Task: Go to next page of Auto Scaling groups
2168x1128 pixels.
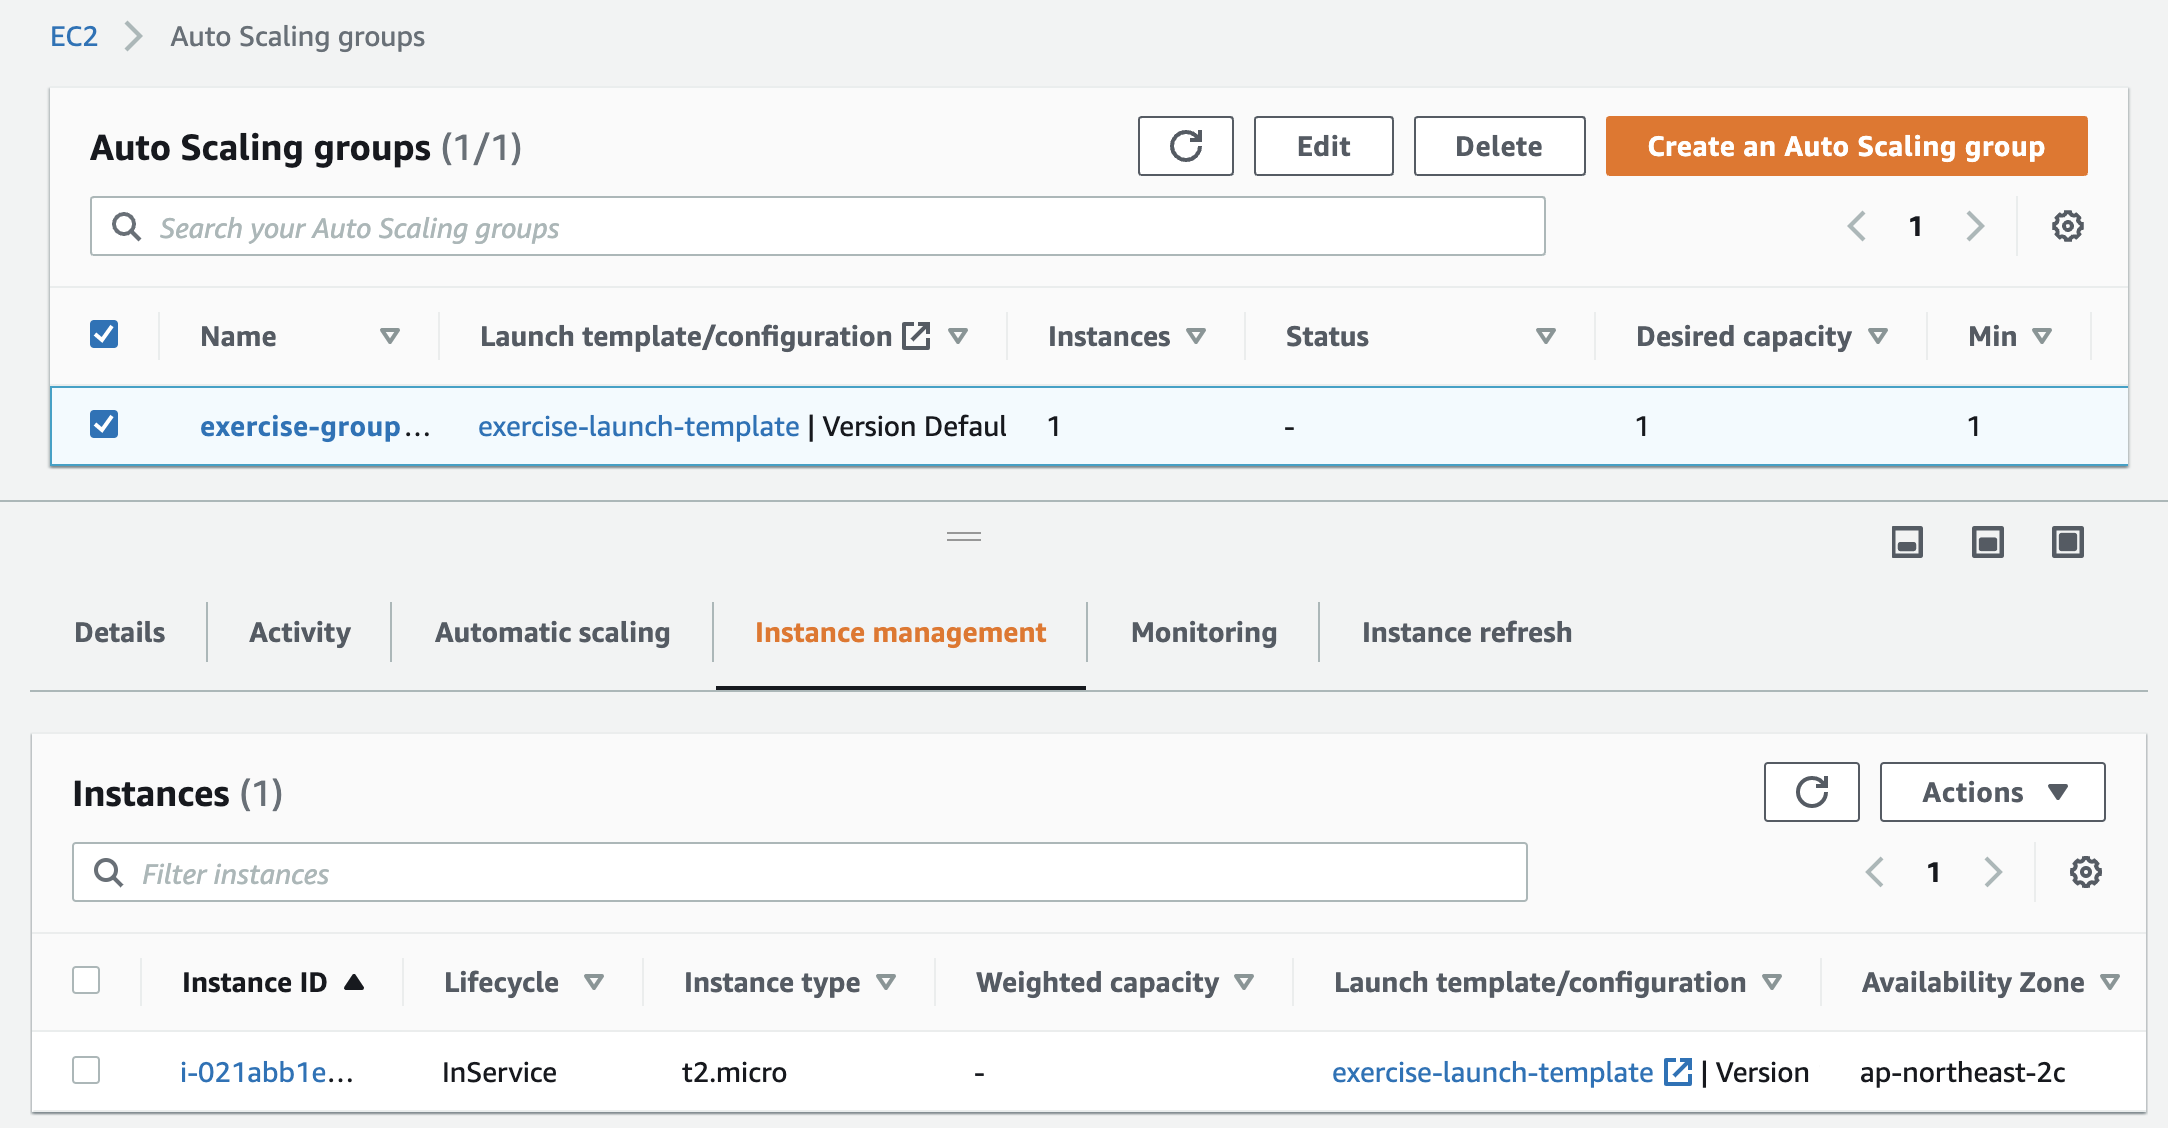Action: [x=1975, y=226]
